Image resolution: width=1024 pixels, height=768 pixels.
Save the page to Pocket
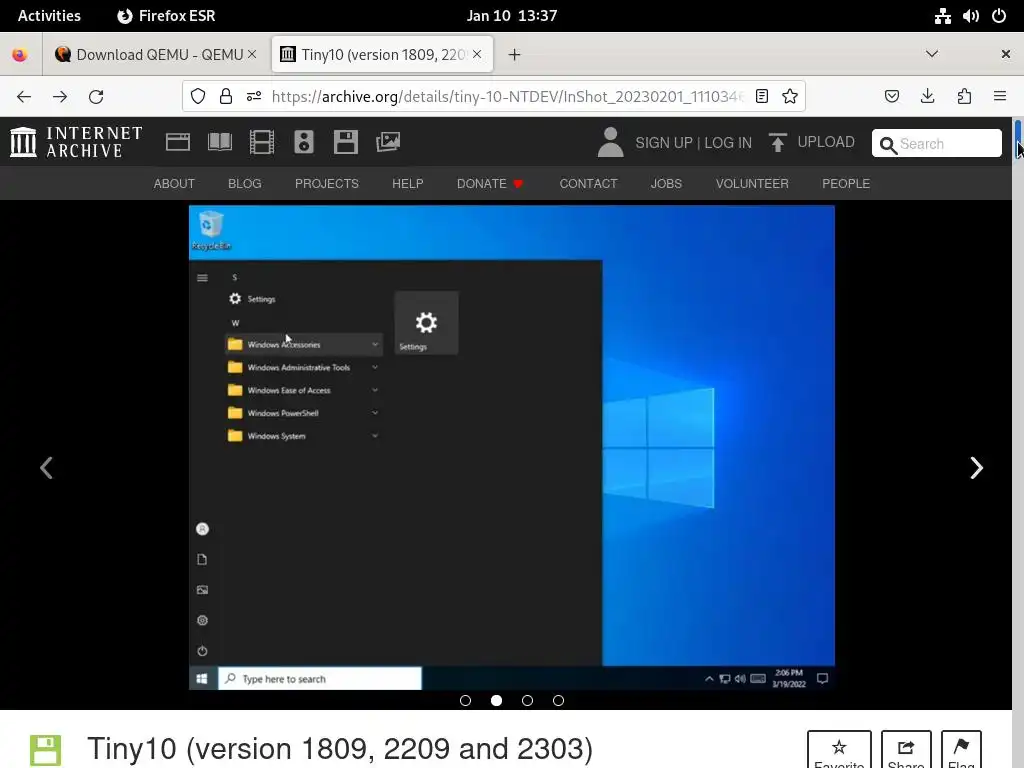(891, 97)
